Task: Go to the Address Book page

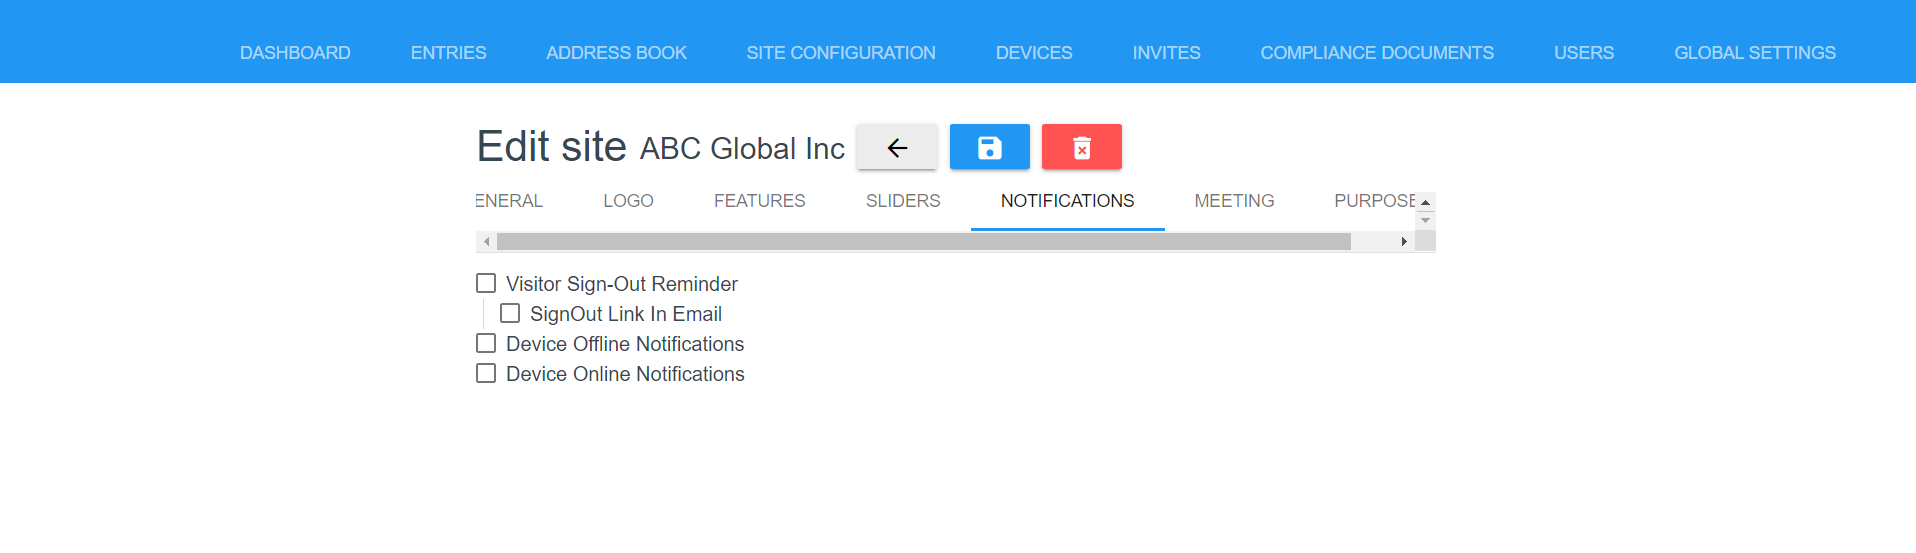Action: coord(616,53)
